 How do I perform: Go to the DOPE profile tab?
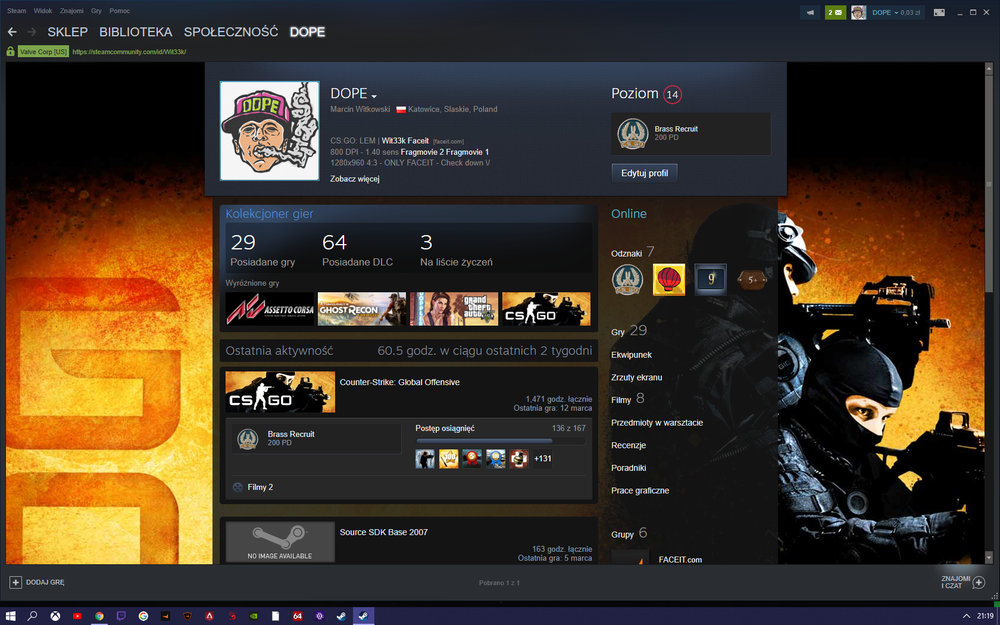(307, 32)
